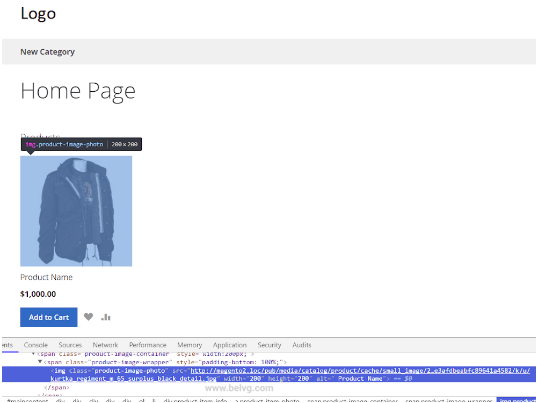
Task: Click the Add to Cart button
Action: pos(49,317)
